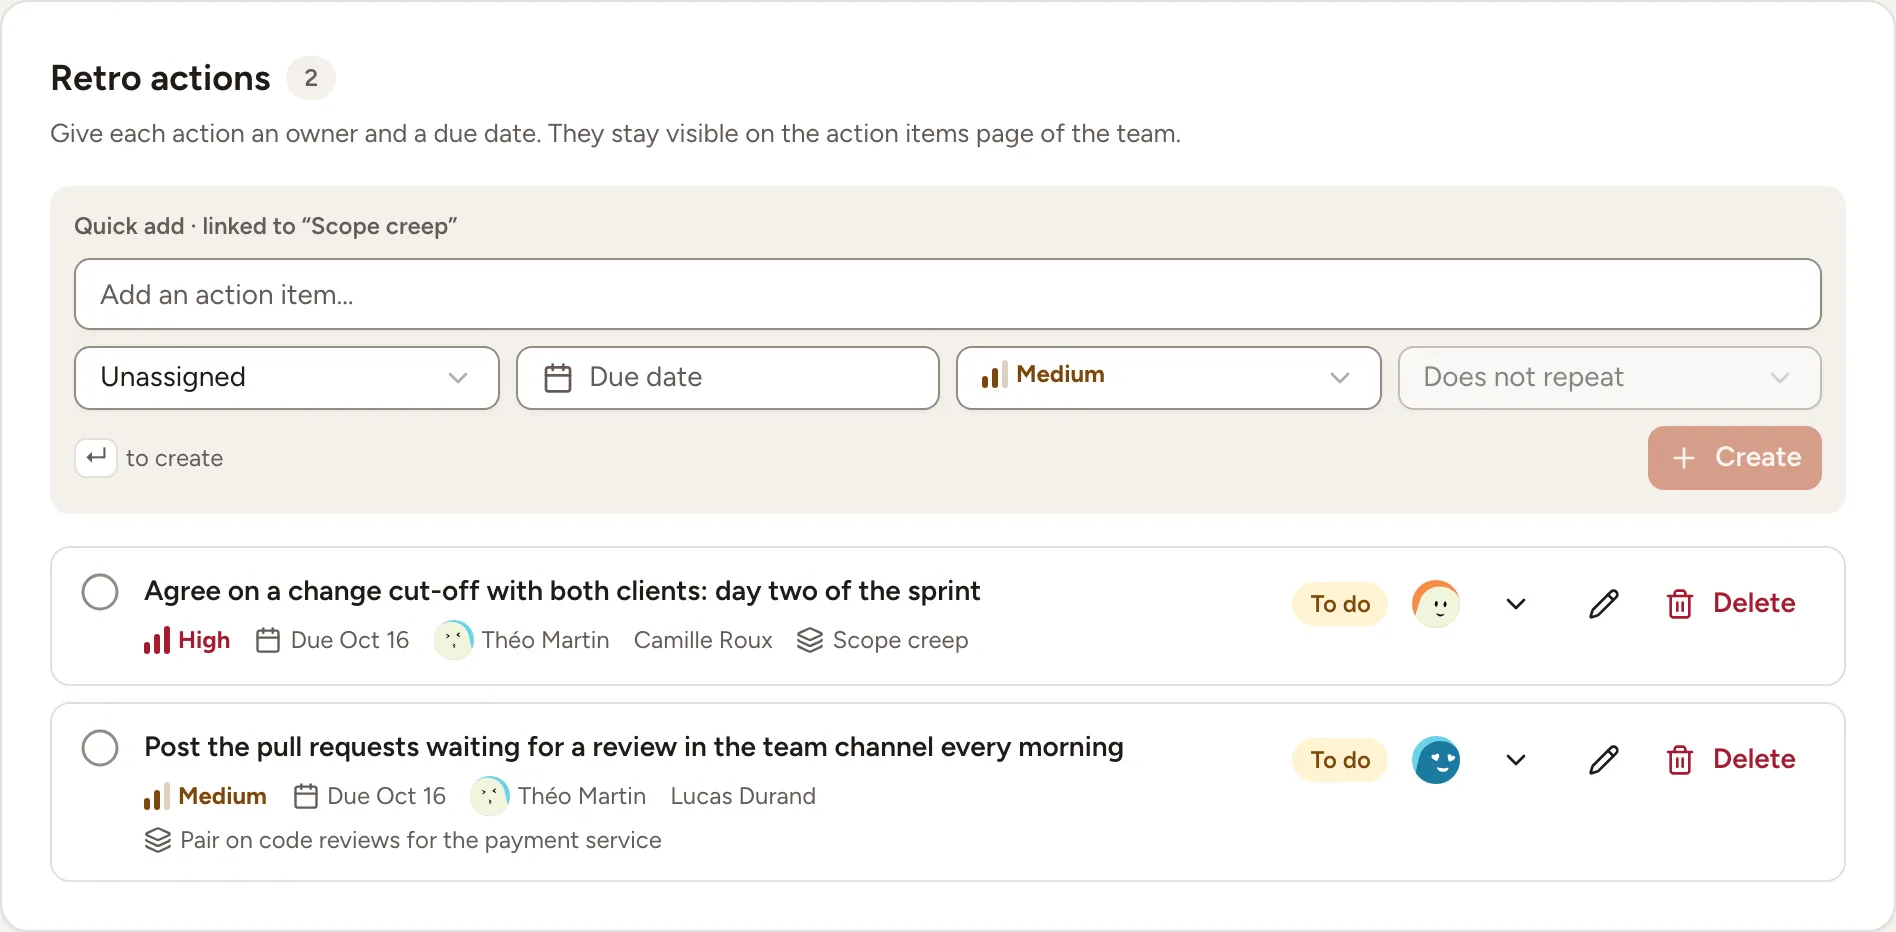The height and width of the screenshot is (932, 1896).
Task: Click the Scope creep linked topic text
Action: [900, 640]
